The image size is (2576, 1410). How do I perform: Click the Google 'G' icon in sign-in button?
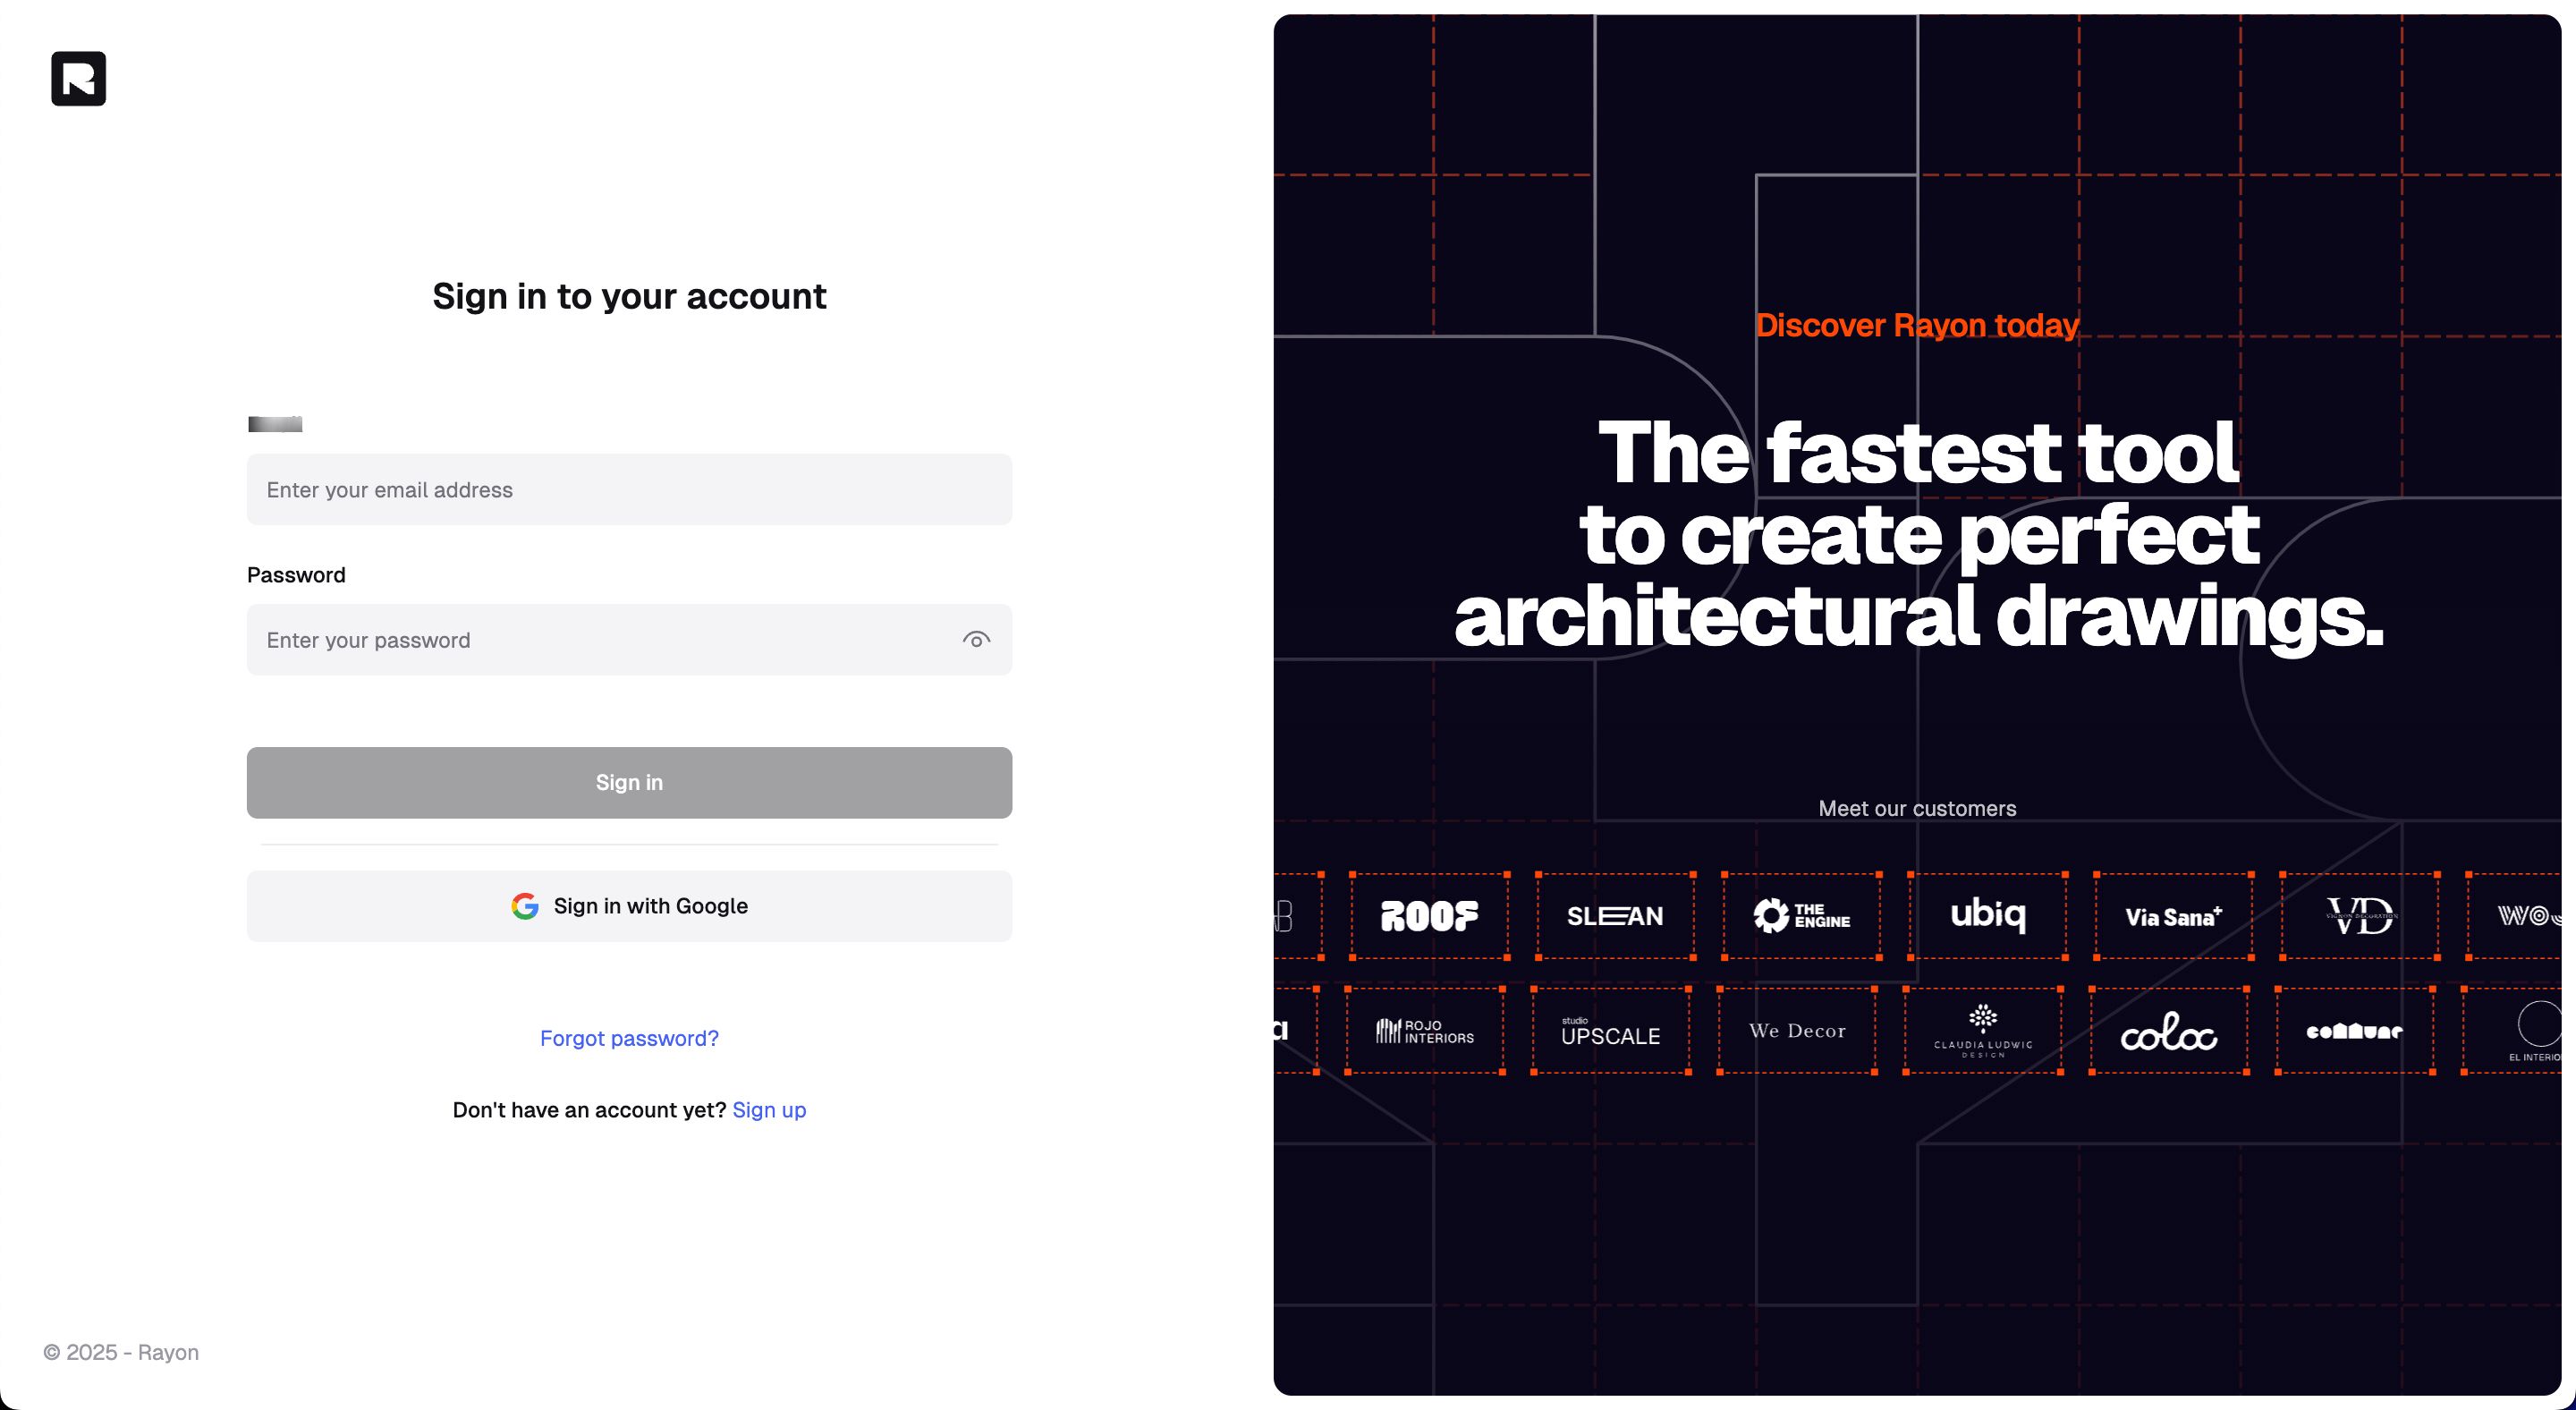pos(524,905)
